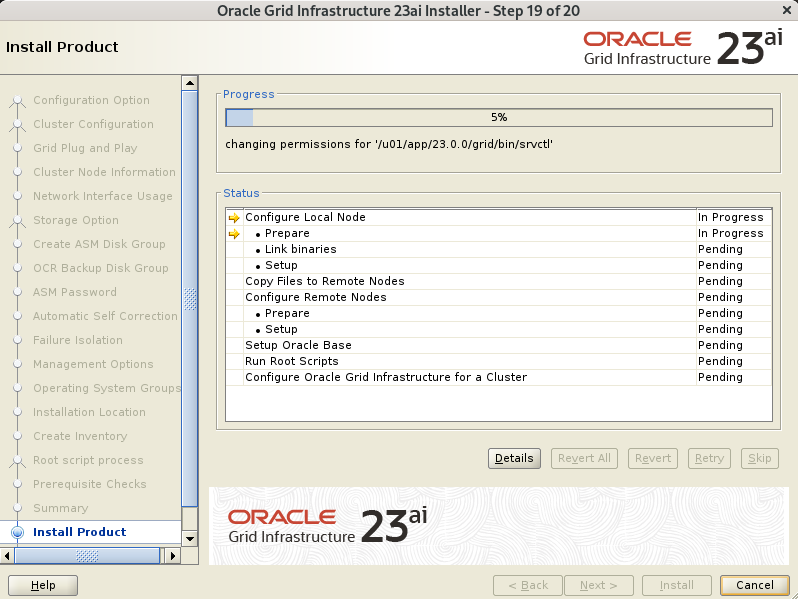
Task: Click the 5% progress bar
Action: 499,118
